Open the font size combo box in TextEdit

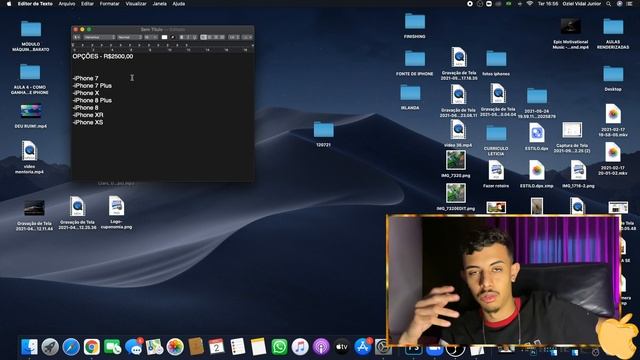click(151, 37)
